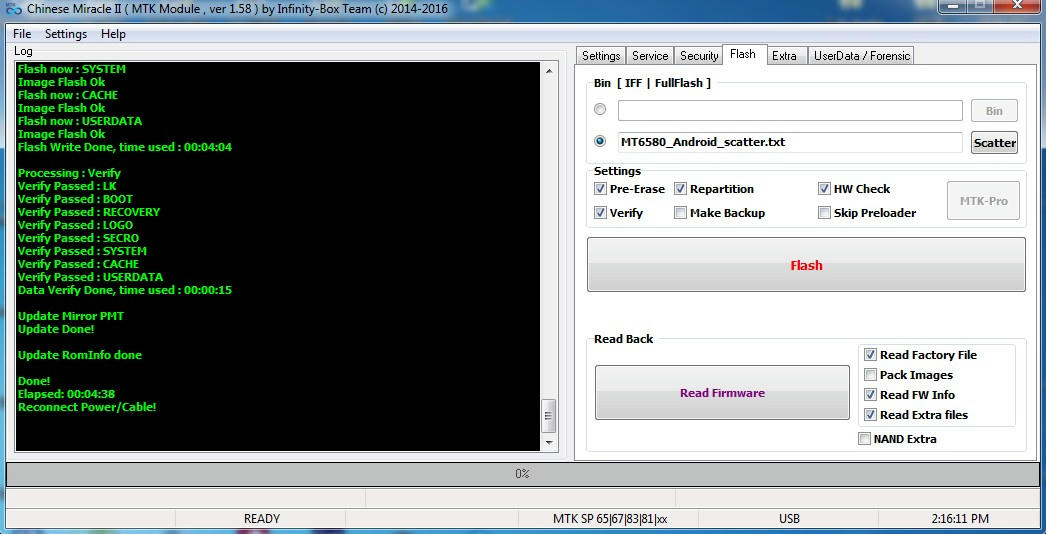1046x534 pixels.
Task: Switch to the Service tab
Action: (x=650, y=56)
